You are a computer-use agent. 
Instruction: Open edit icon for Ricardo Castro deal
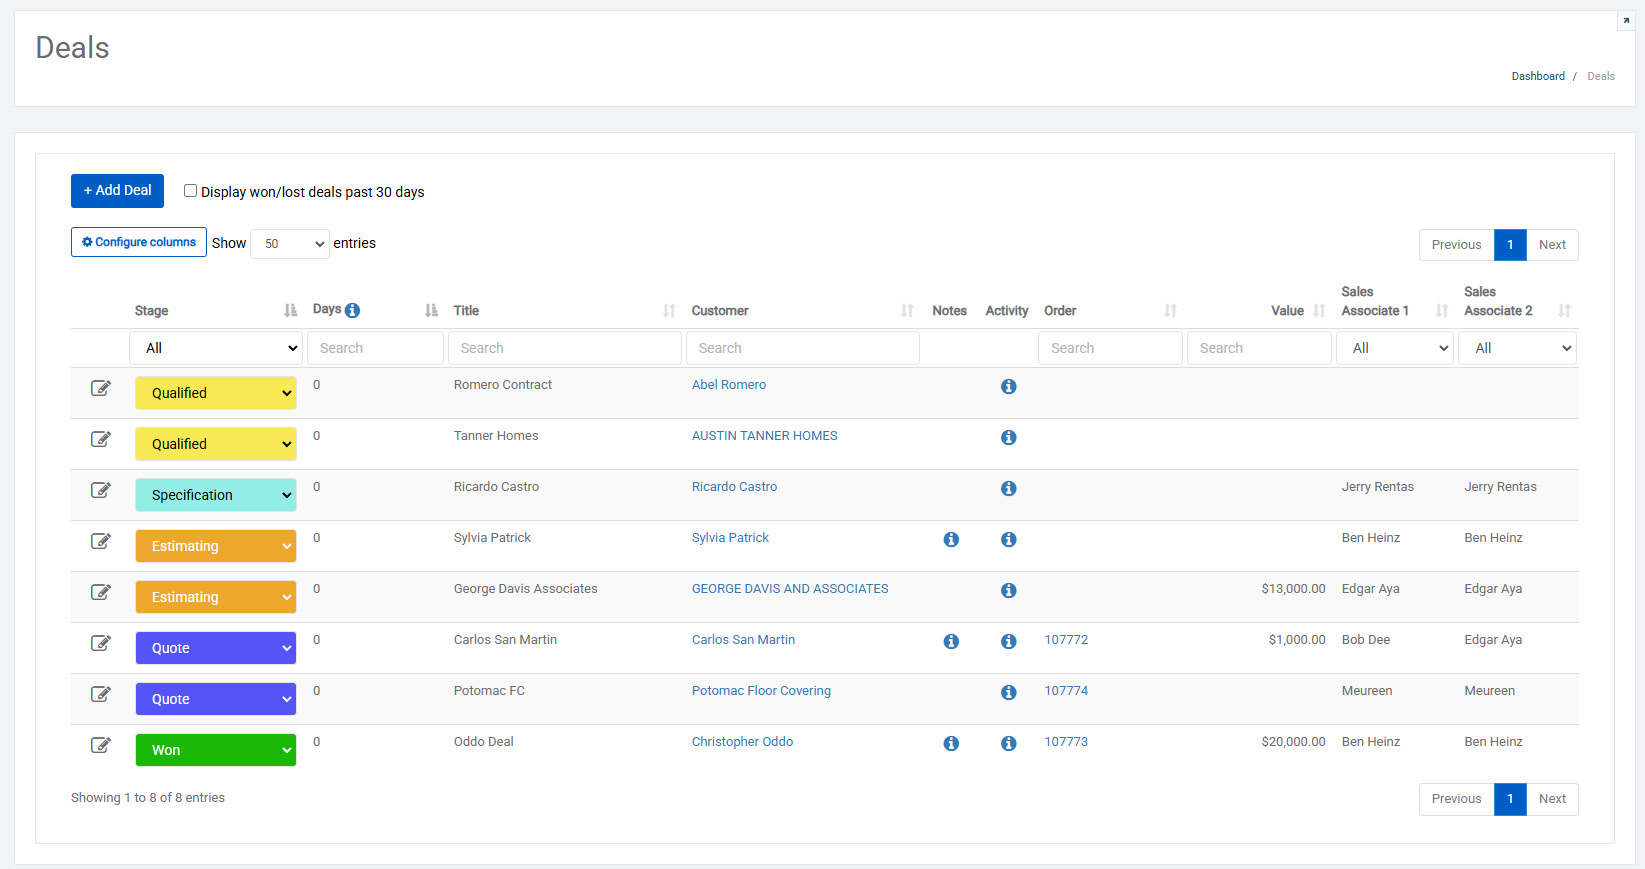click(x=101, y=490)
